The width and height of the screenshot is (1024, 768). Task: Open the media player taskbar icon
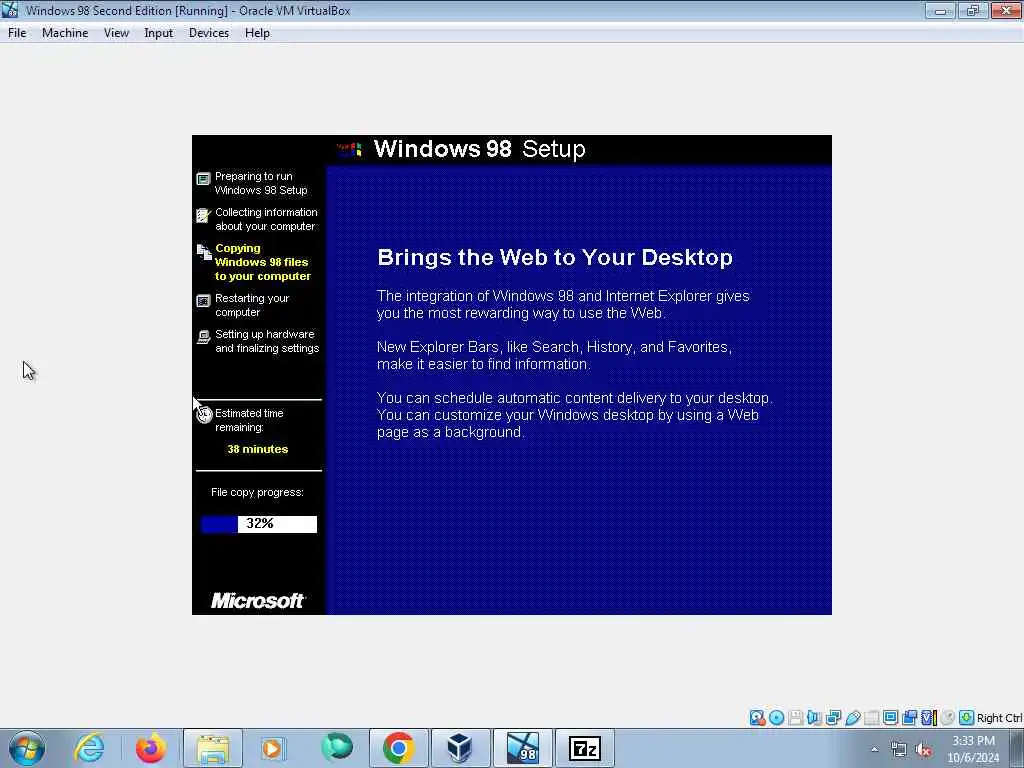coord(273,748)
